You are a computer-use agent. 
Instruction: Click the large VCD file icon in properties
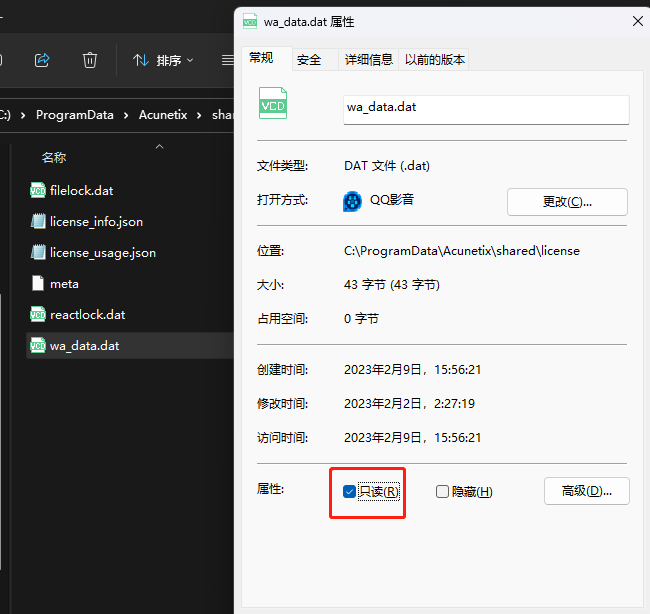click(273, 103)
